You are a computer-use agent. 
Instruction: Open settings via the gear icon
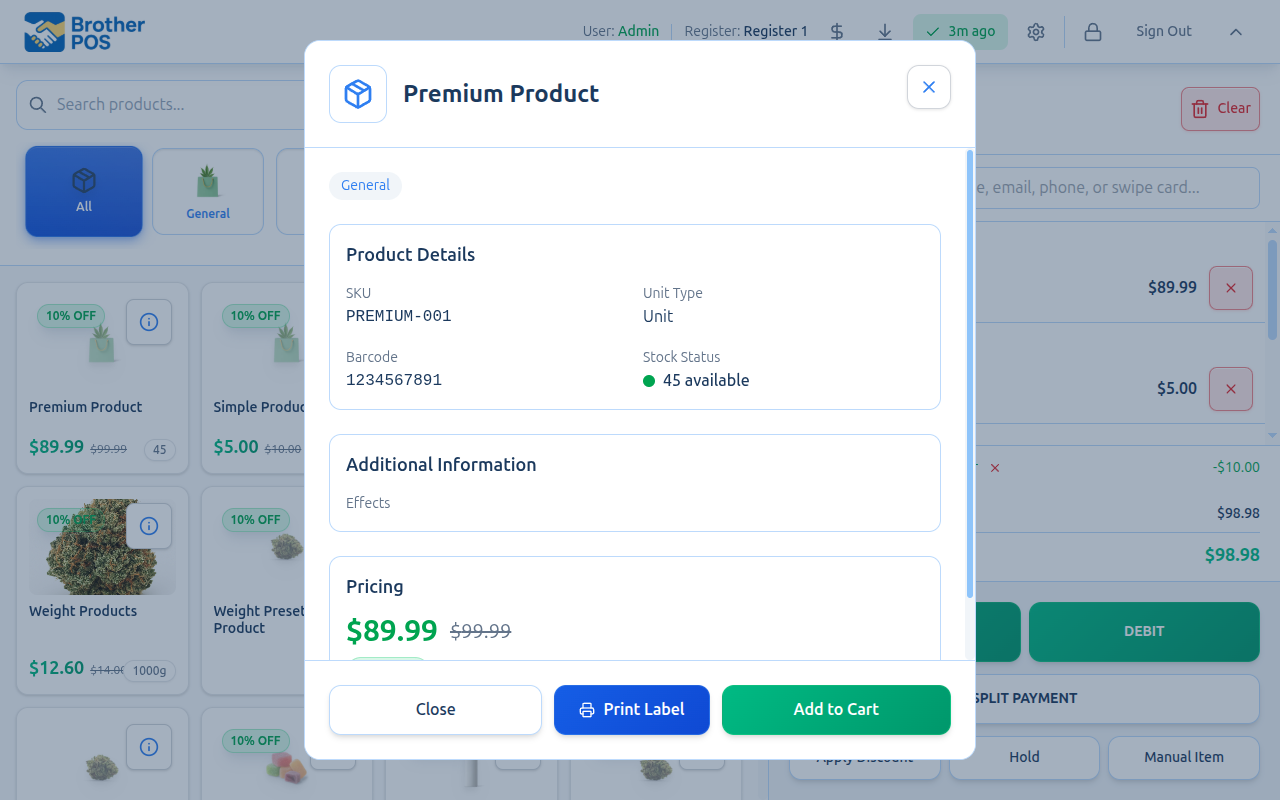pos(1036,32)
